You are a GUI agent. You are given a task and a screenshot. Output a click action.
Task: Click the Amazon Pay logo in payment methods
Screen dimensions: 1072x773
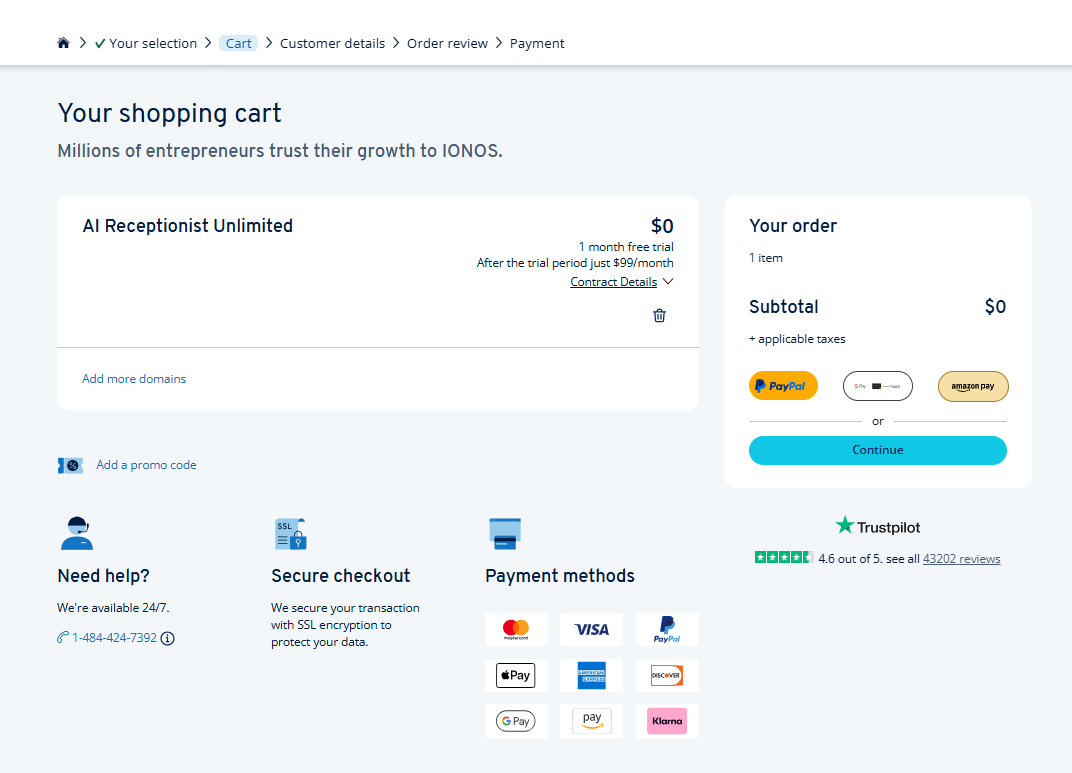pyautogui.click(x=591, y=721)
